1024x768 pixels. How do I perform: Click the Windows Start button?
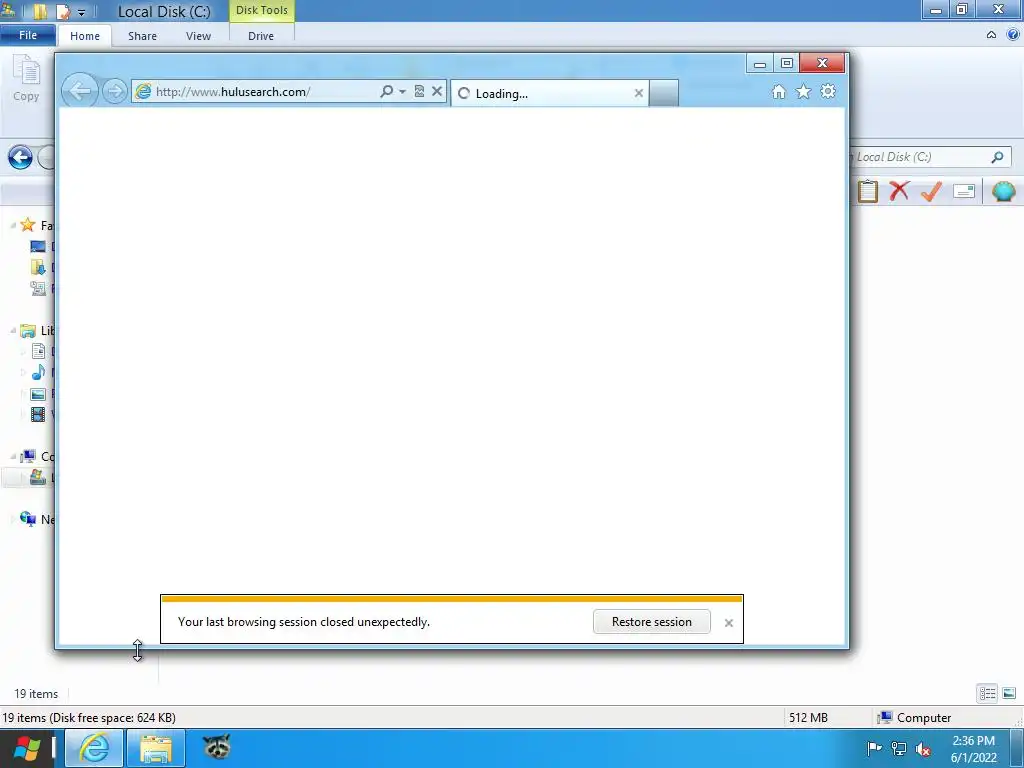click(26, 748)
